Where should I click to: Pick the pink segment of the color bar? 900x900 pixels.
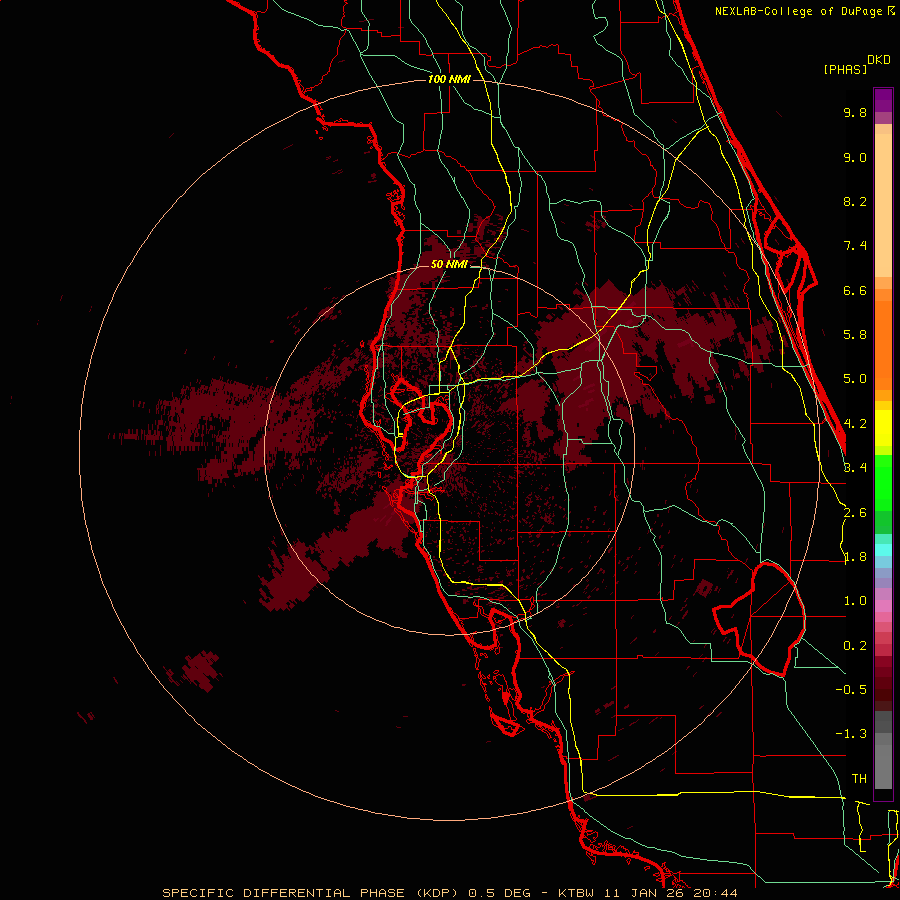click(883, 606)
